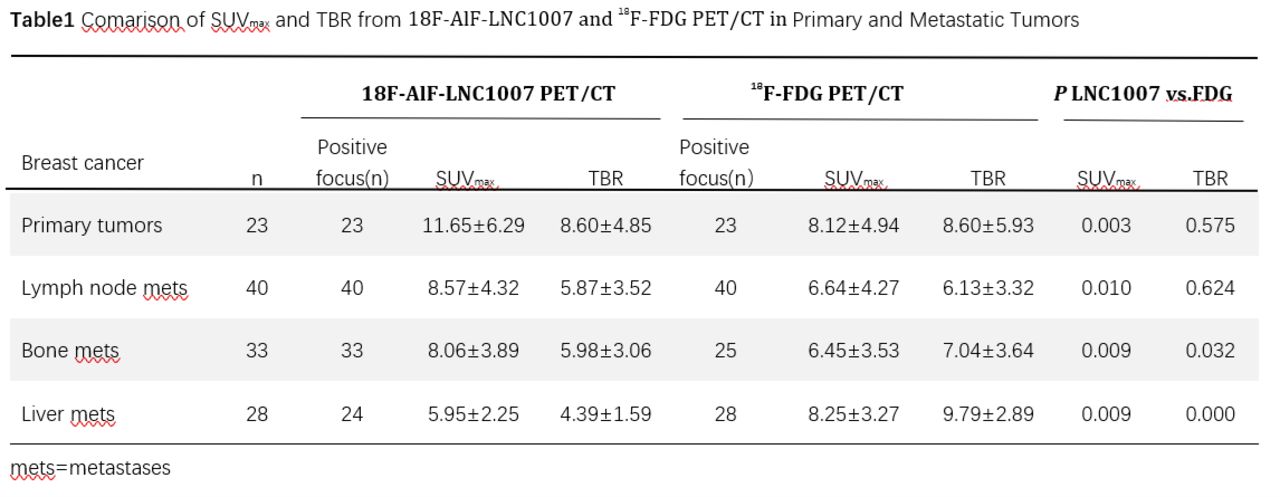Screen dimensions: 1280x497
Task: Select the 8.60±5.93 TBR value
Action: coord(988,226)
